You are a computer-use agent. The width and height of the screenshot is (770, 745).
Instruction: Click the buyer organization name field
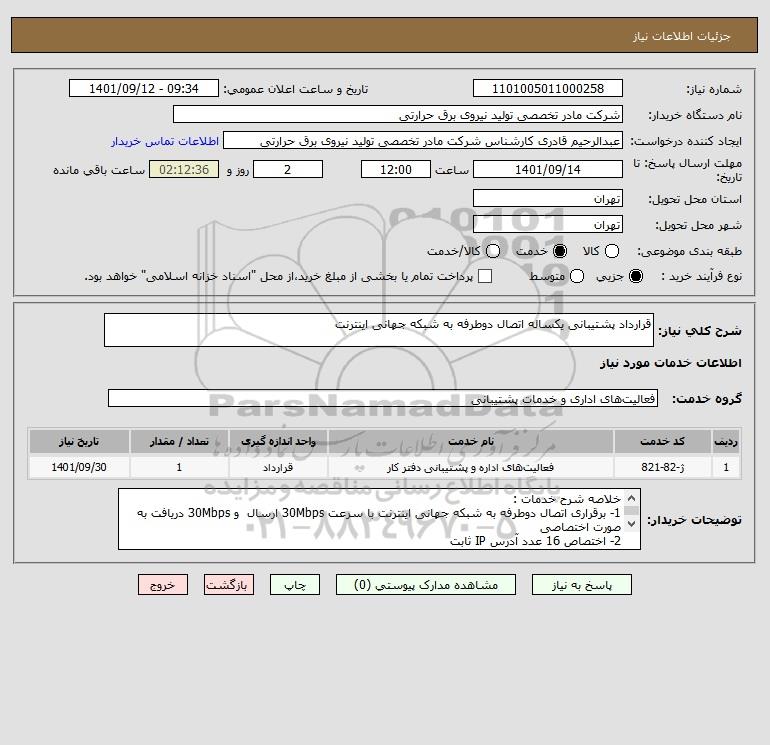tap(398, 114)
